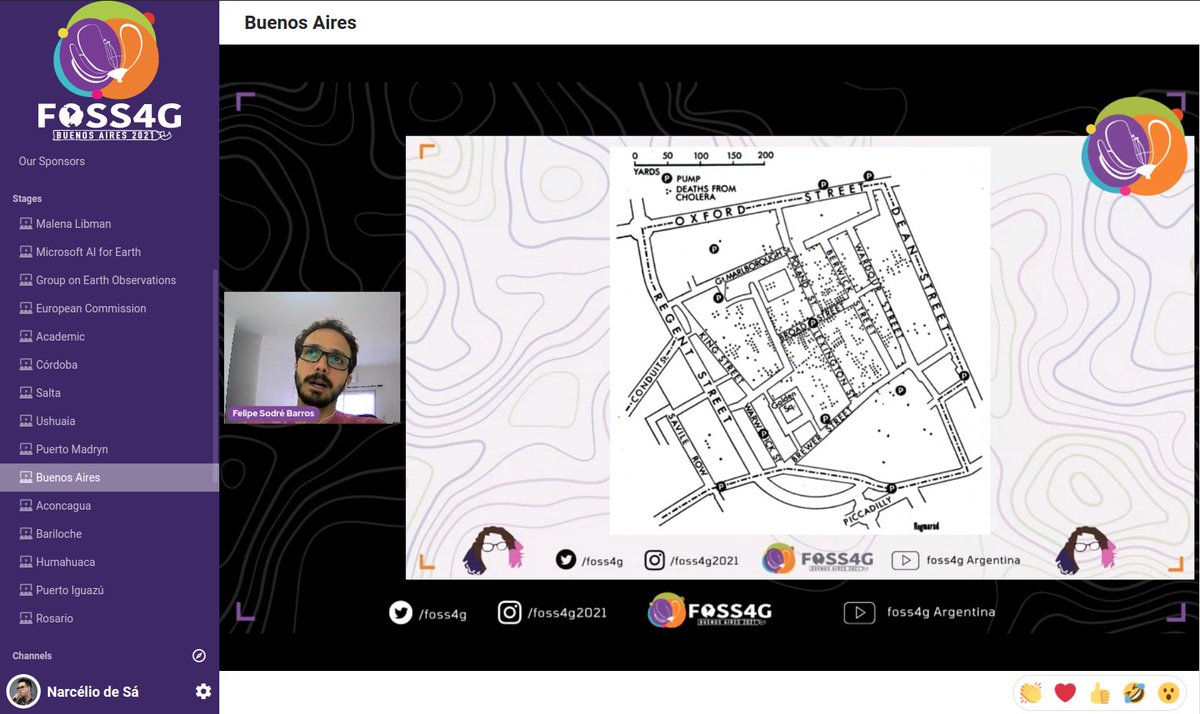
Task: Click the Instagram icon in bottom banner
Action: (510, 612)
